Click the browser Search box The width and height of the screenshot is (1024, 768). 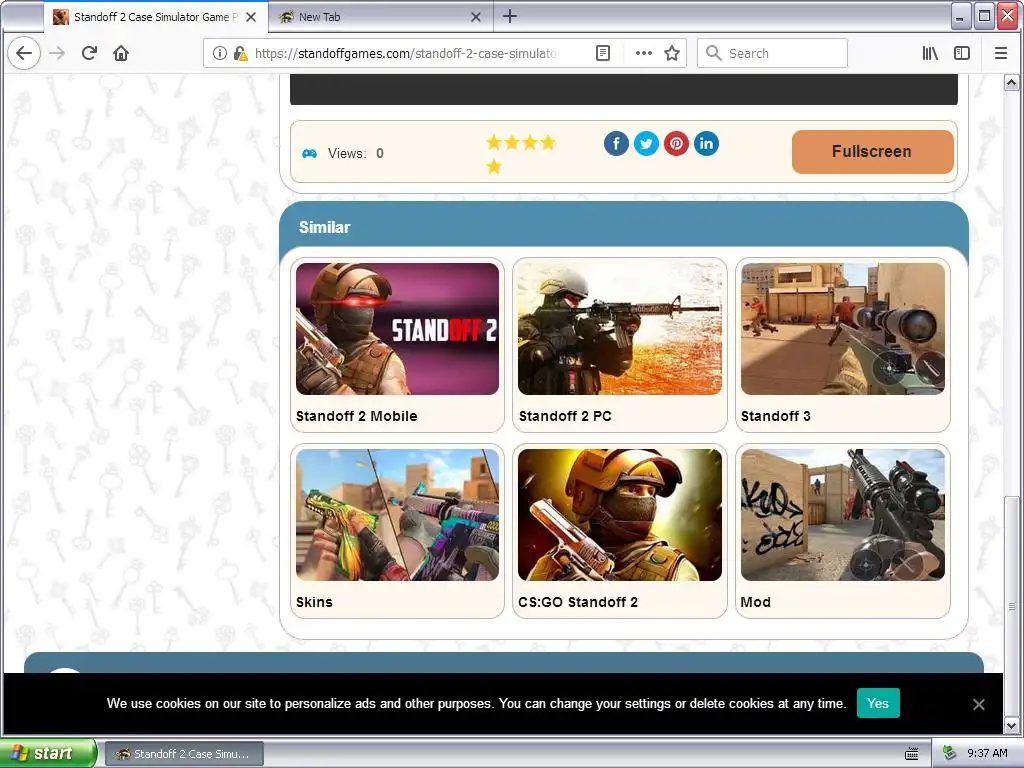point(773,53)
